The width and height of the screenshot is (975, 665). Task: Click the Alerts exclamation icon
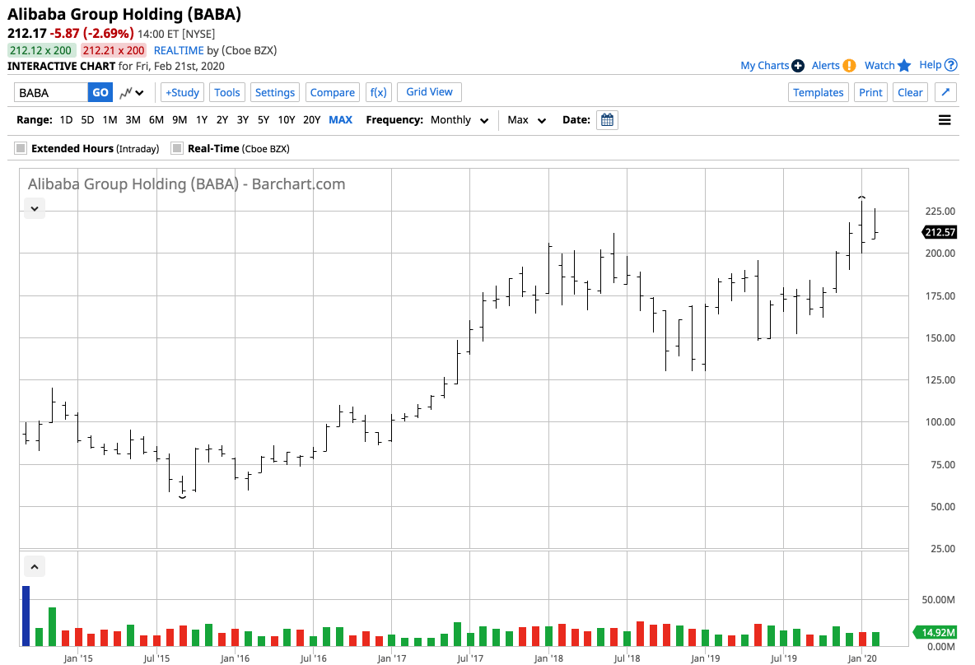[x=849, y=65]
